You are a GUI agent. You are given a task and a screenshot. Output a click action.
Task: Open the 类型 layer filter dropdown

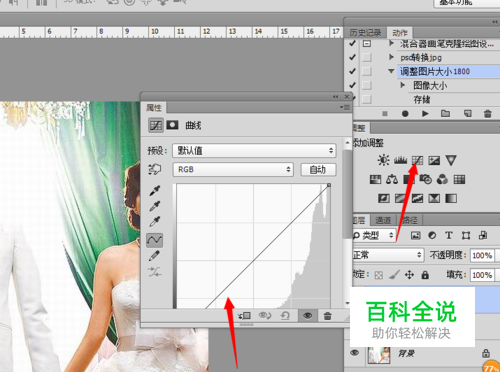[374, 236]
